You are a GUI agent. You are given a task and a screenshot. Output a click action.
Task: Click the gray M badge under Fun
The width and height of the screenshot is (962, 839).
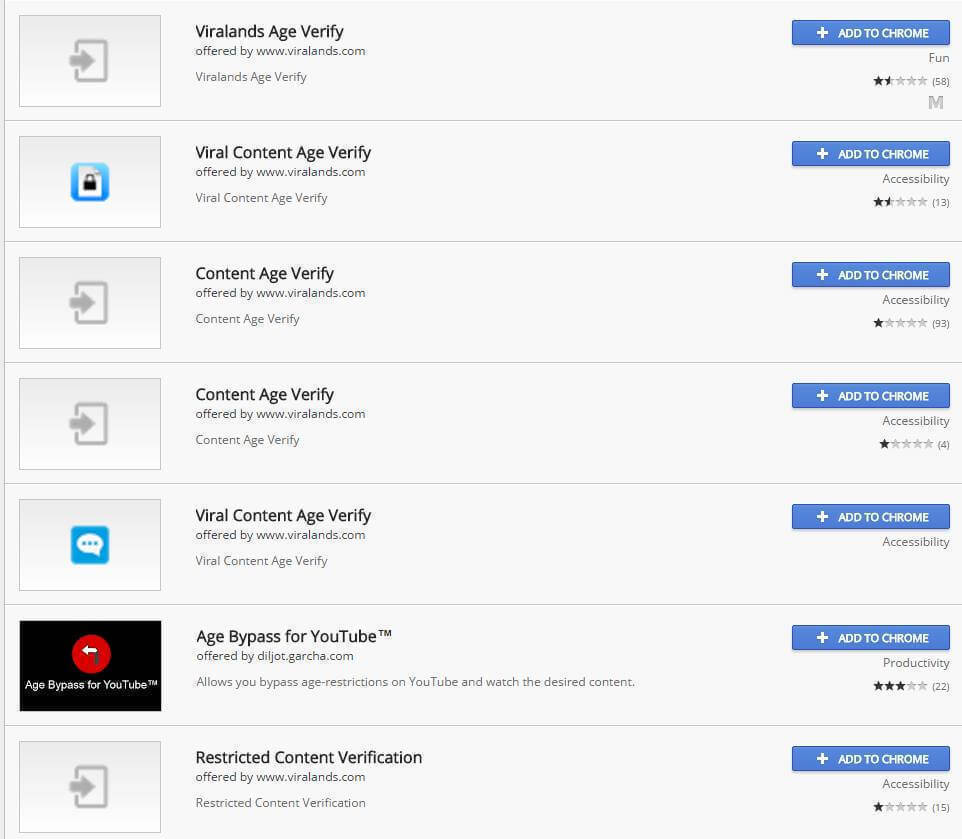point(936,102)
